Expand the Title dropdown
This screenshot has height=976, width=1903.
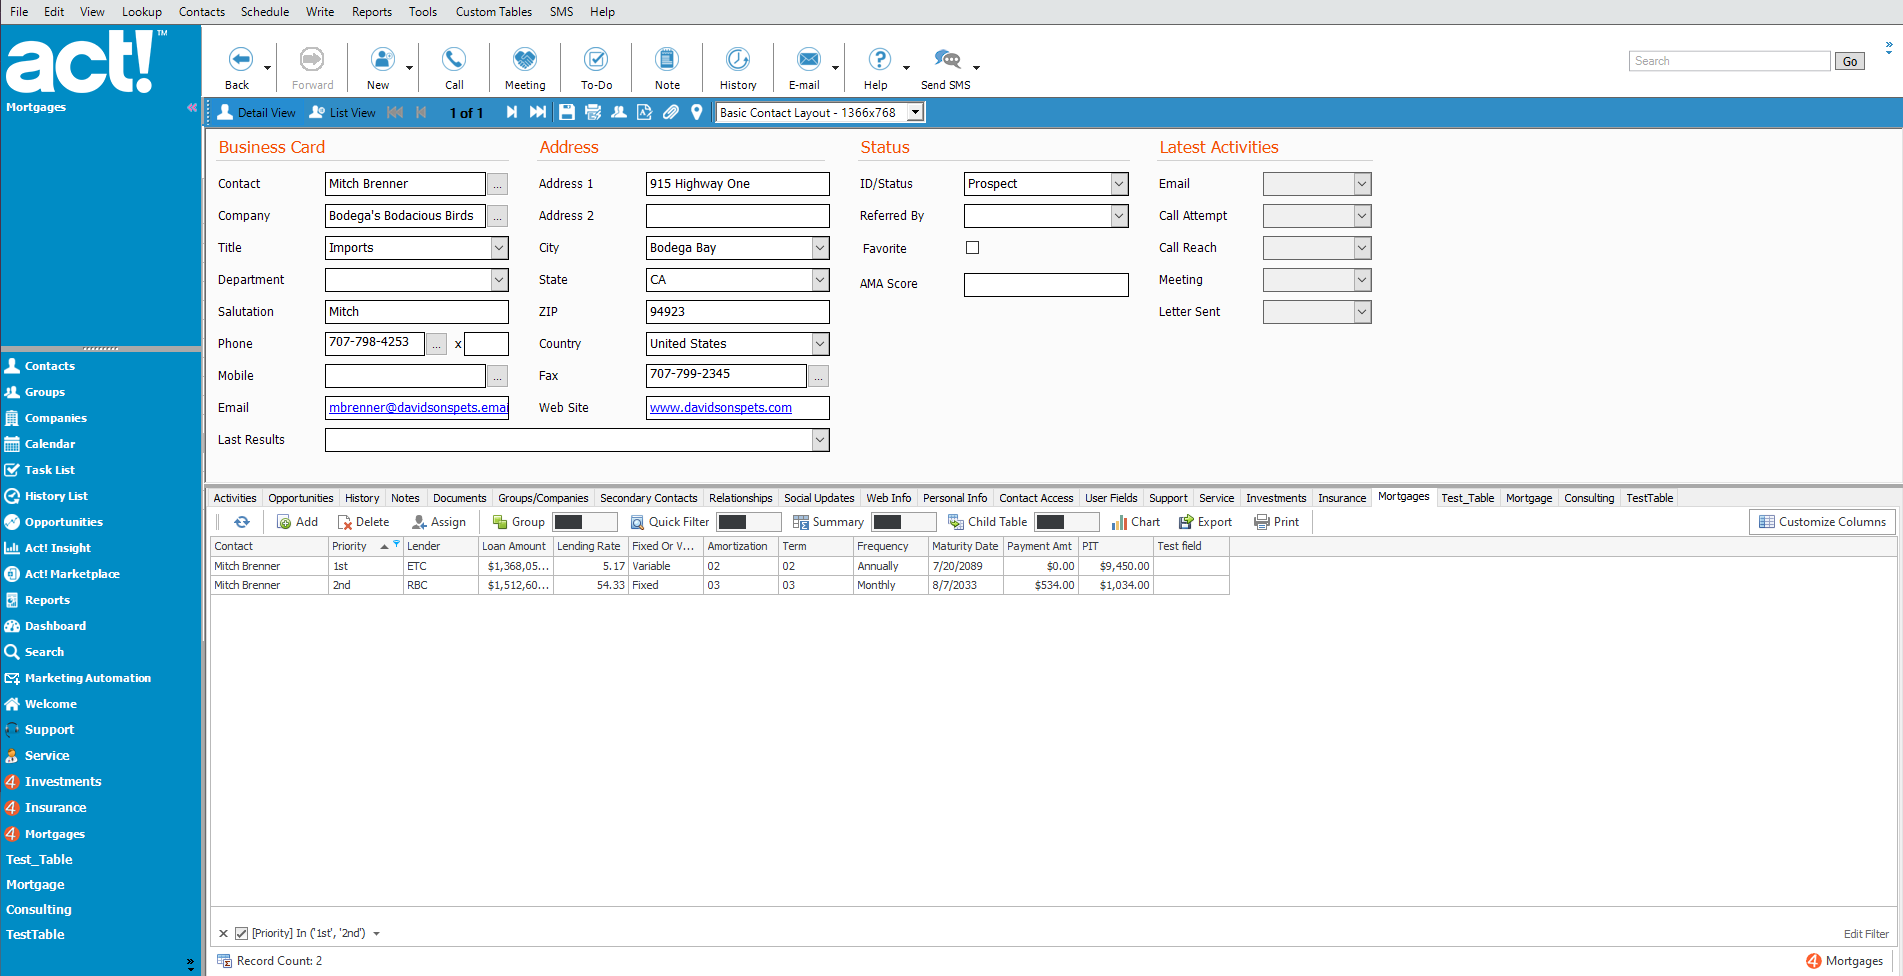pos(499,248)
